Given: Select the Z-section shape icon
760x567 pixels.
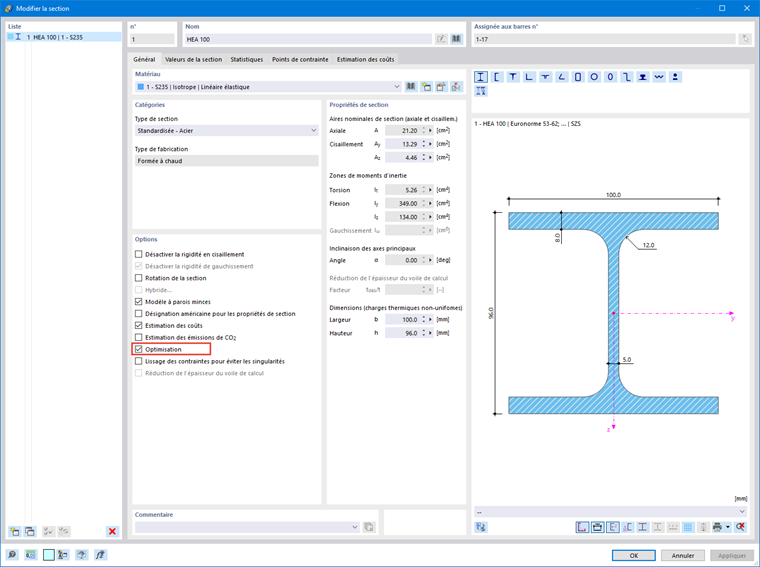Looking at the screenshot, I should coord(627,77).
